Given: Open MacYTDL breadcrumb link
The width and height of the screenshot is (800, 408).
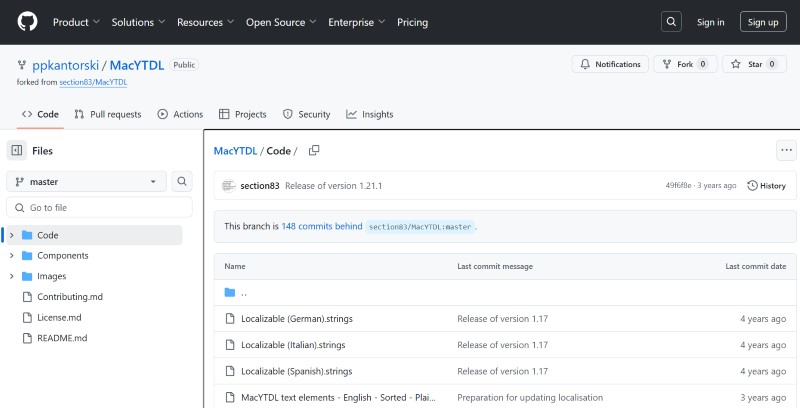Looking at the screenshot, I should click(235, 151).
